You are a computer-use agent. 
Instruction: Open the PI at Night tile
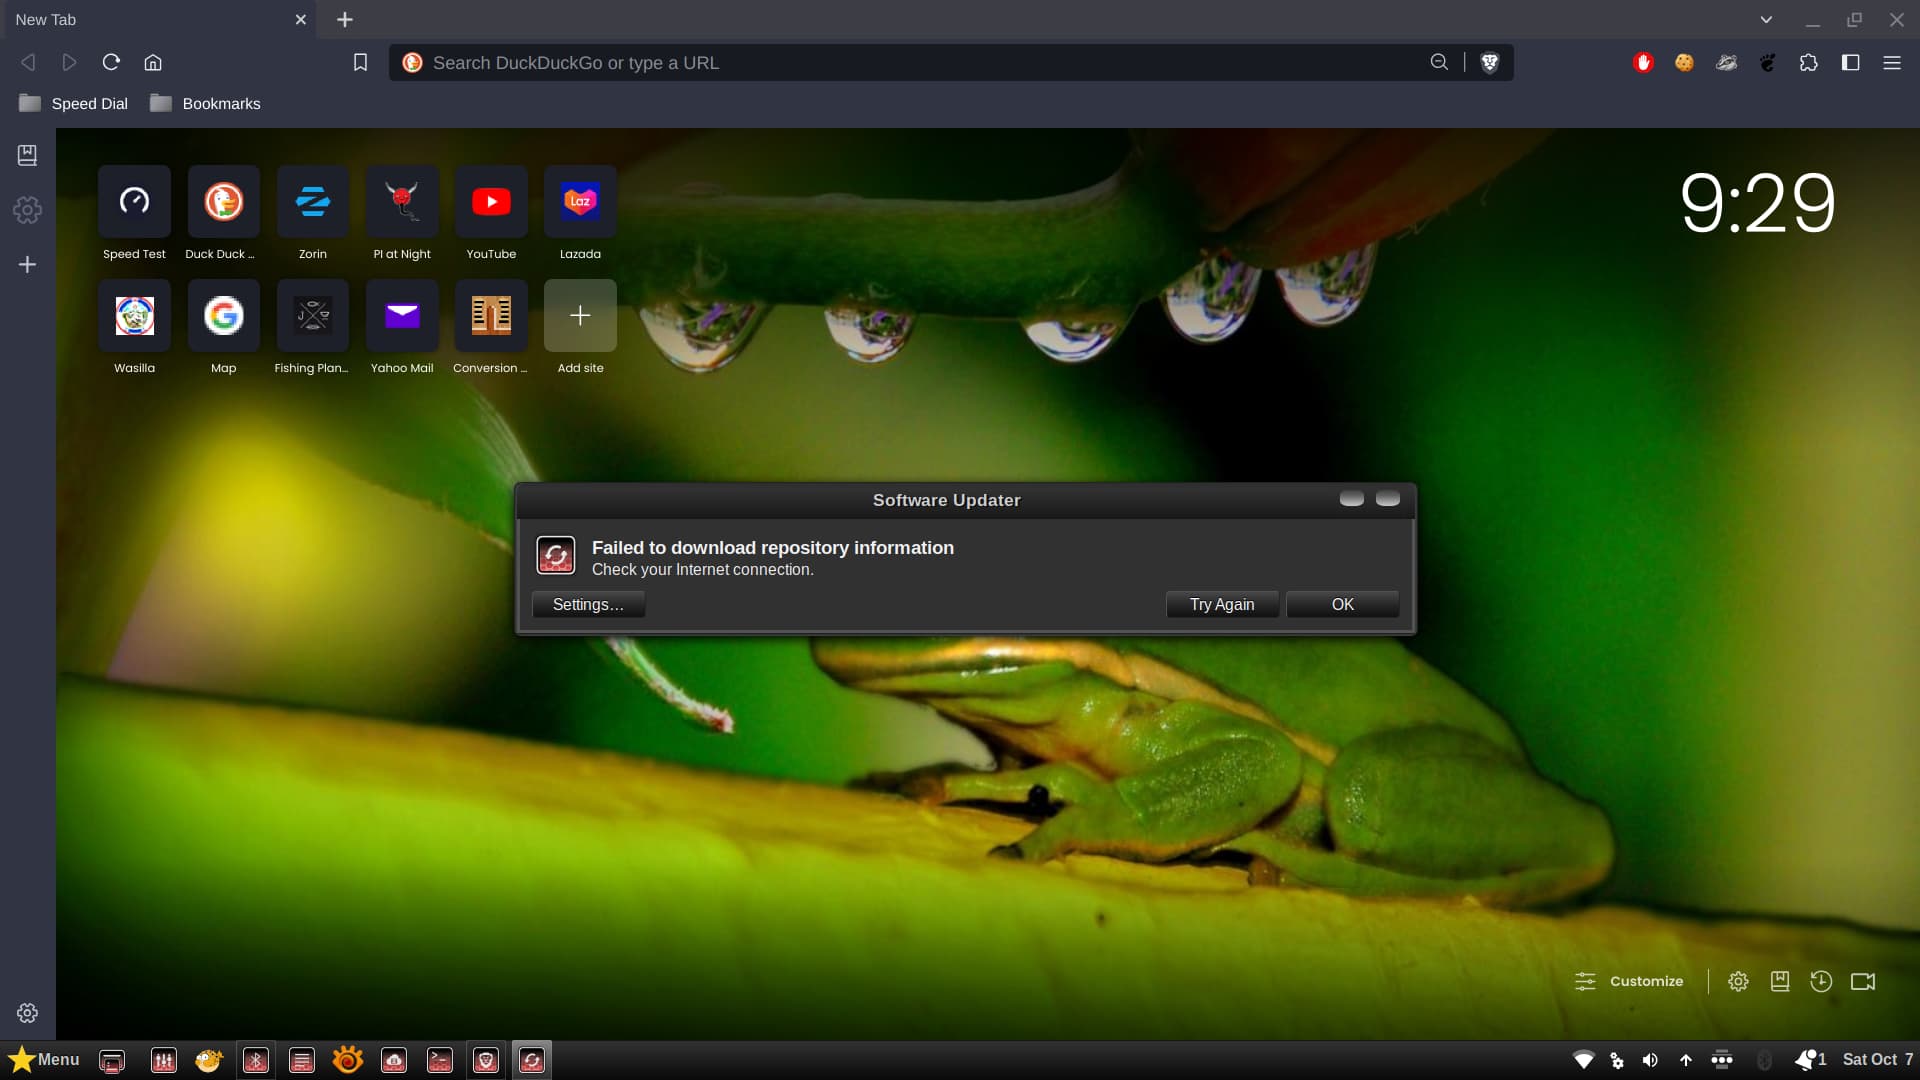pyautogui.click(x=402, y=201)
